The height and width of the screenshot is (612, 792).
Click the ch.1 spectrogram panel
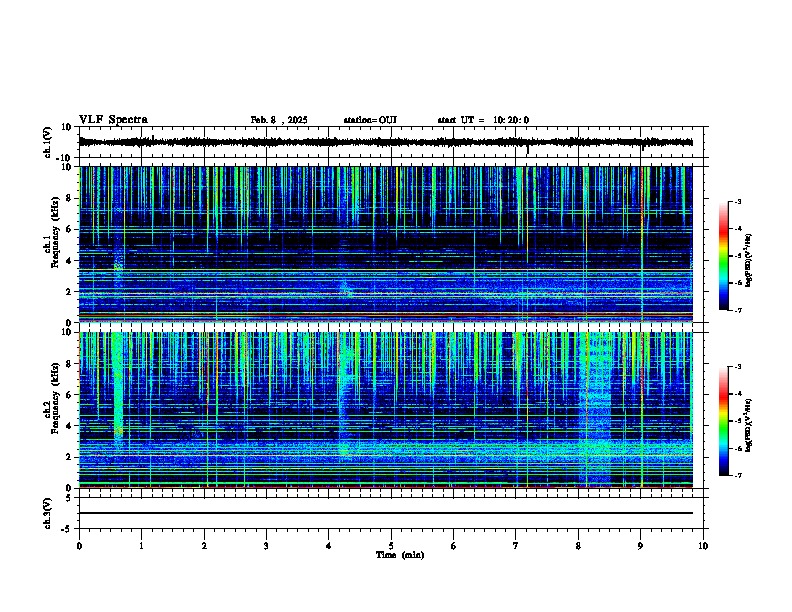click(385, 244)
